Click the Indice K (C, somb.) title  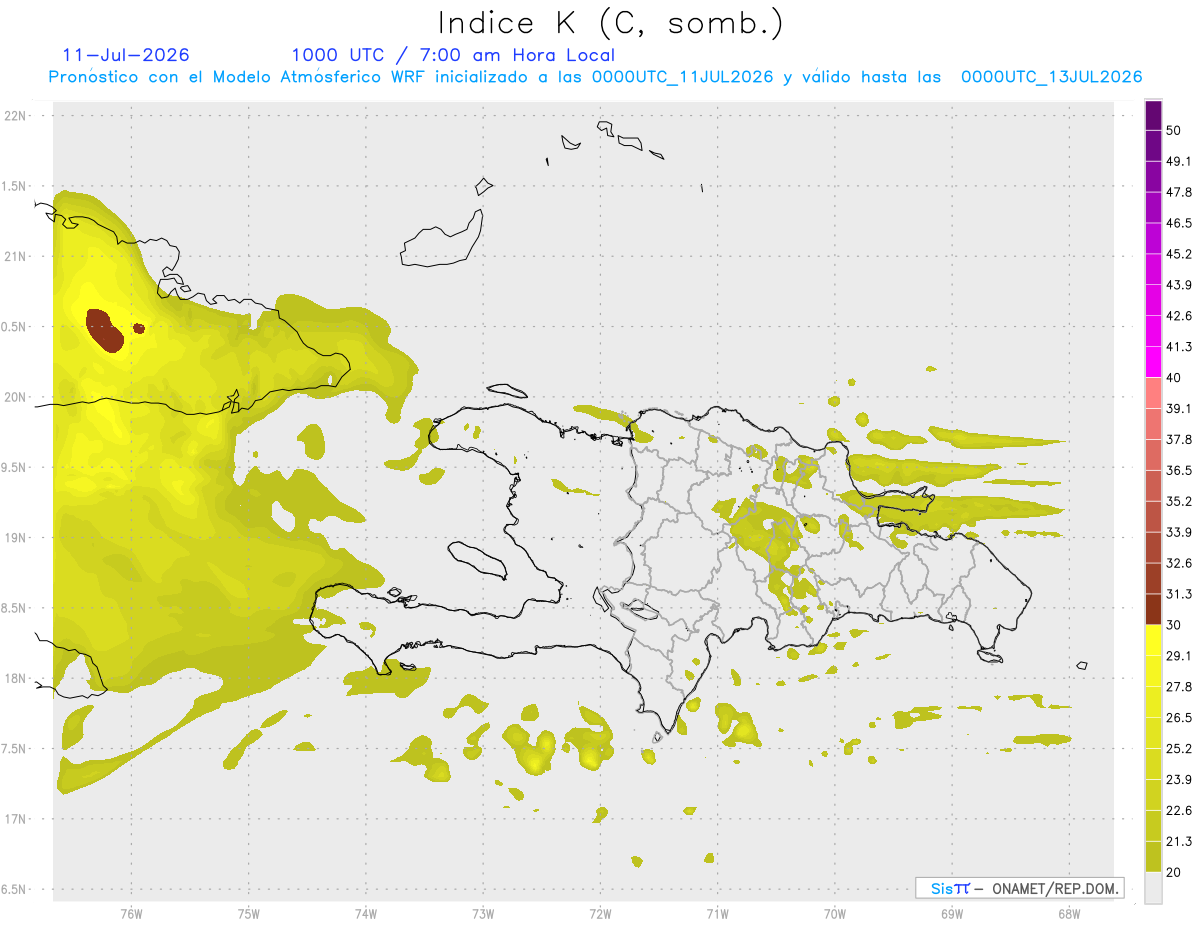click(x=611, y=23)
